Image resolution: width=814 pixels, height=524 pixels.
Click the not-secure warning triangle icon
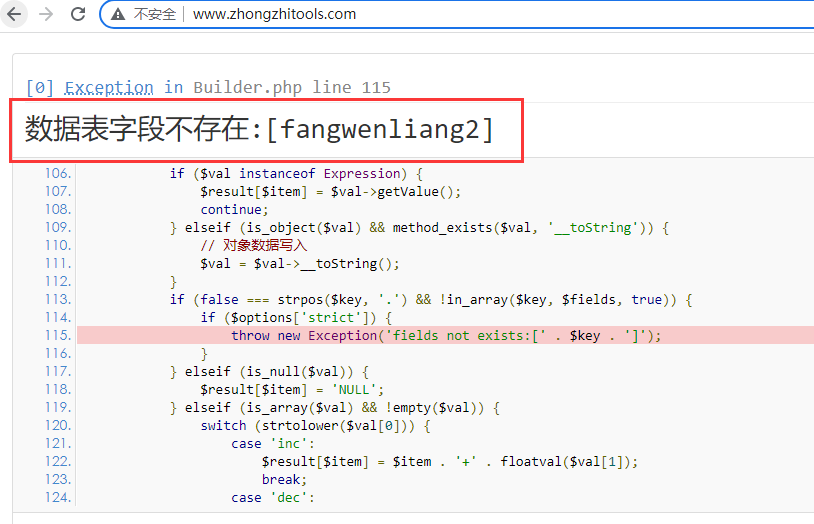point(118,15)
